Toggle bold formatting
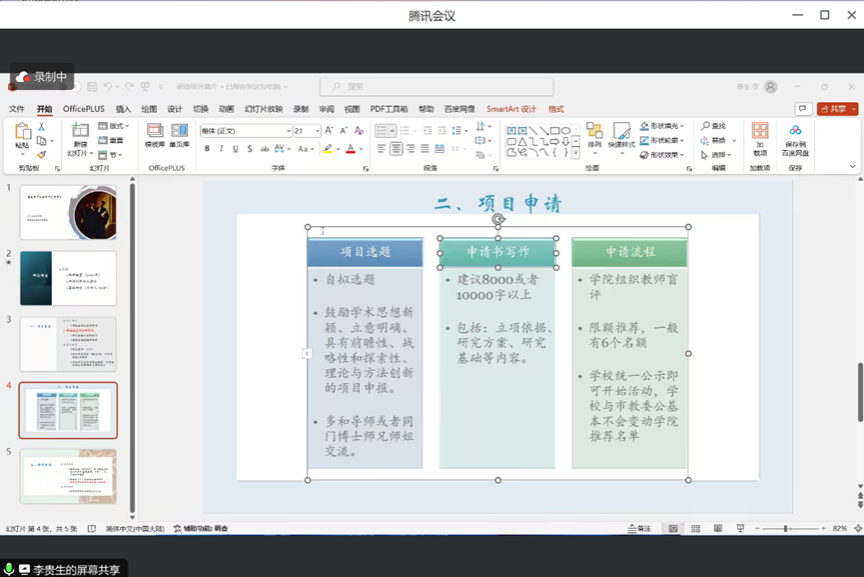 pyautogui.click(x=207, y=149)
